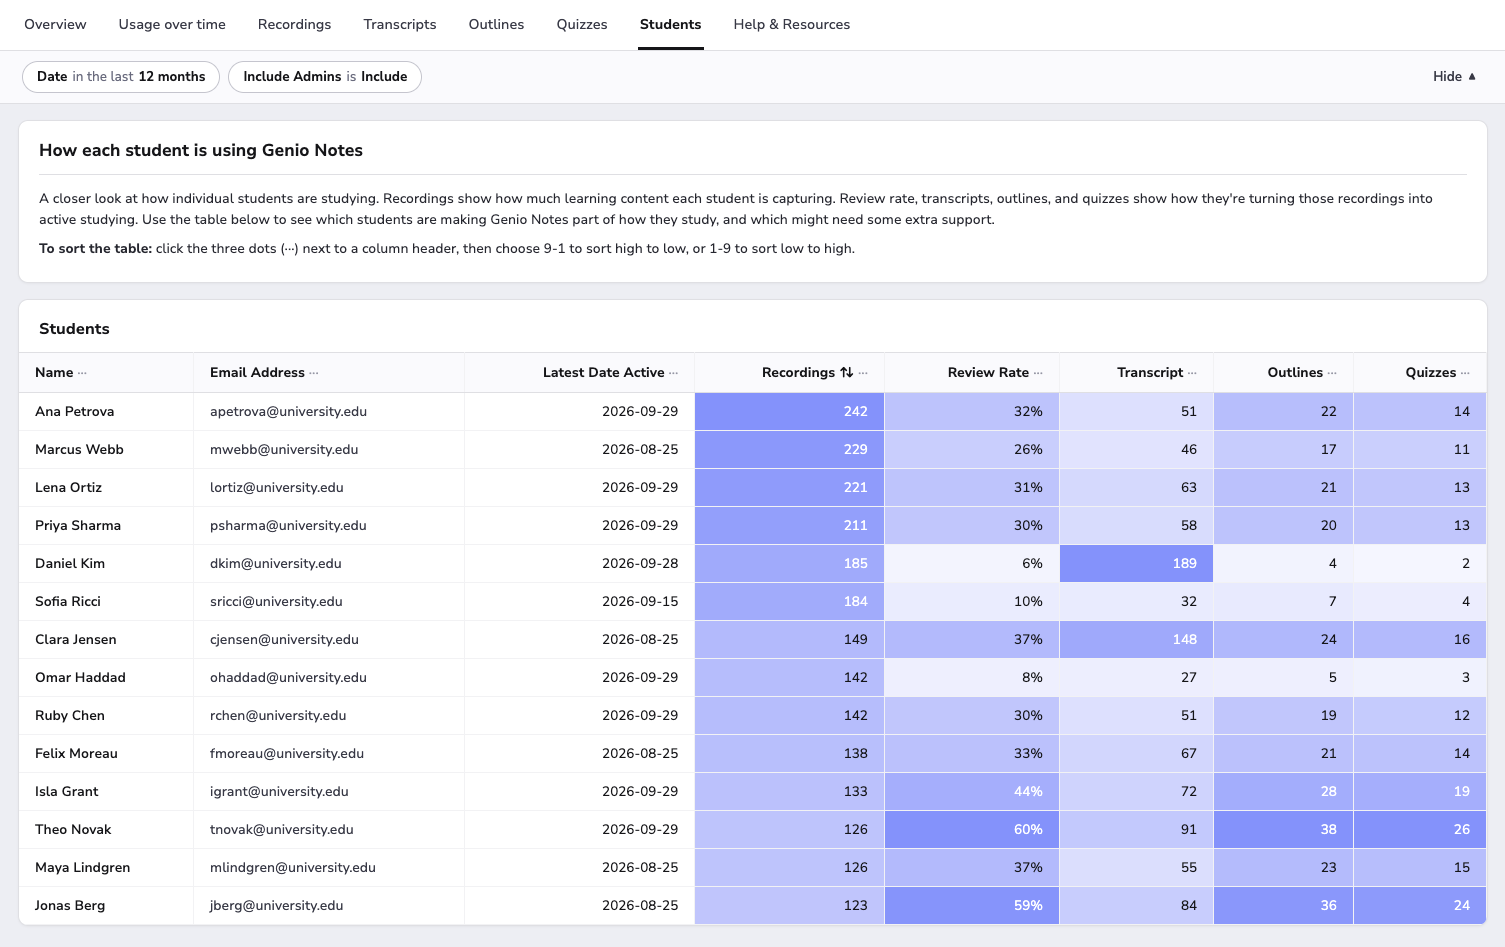This screenshot has height=947, width=1505.
Task: Select the Transcripts tab
Action: click(400, 24)
